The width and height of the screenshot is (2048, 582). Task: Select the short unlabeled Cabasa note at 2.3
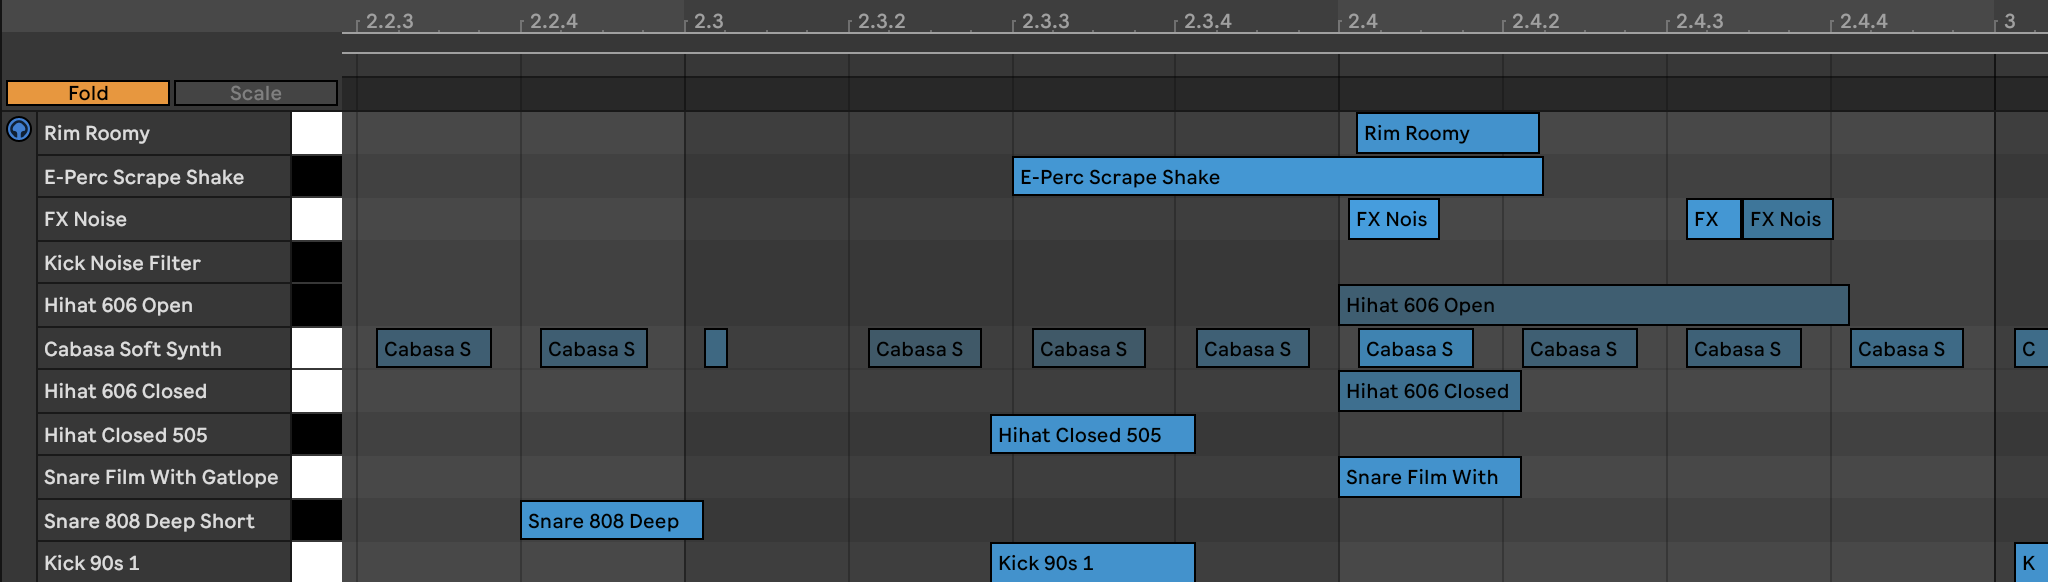click(x=716, y=349)
